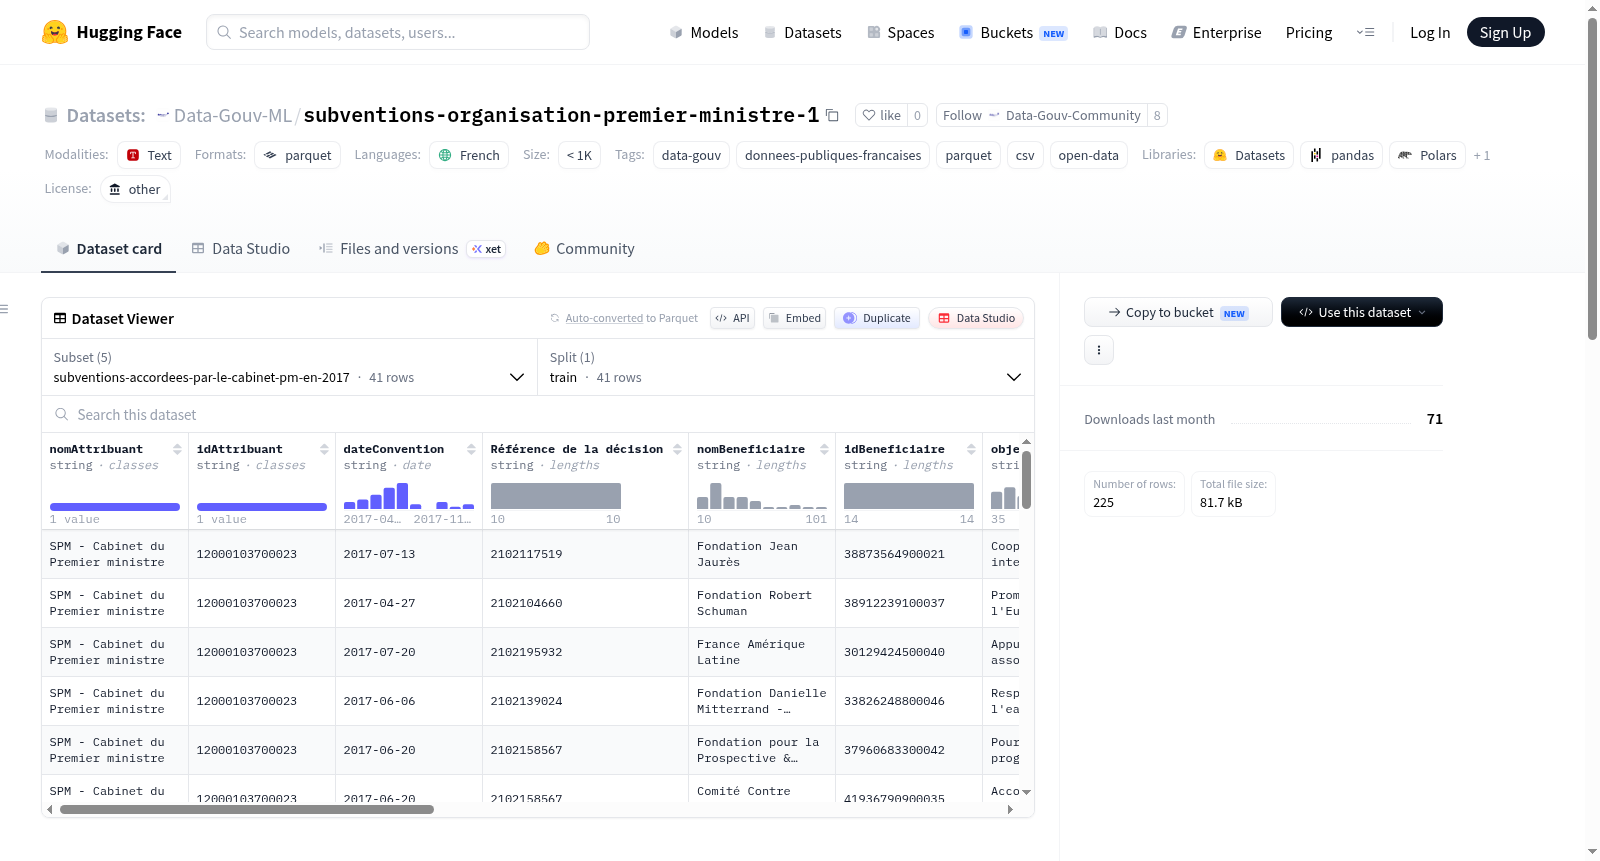Sort the nomAttribuant column via its arrows
The height and width of the screenshot is (861, 1600).
[x=177, y=449]
